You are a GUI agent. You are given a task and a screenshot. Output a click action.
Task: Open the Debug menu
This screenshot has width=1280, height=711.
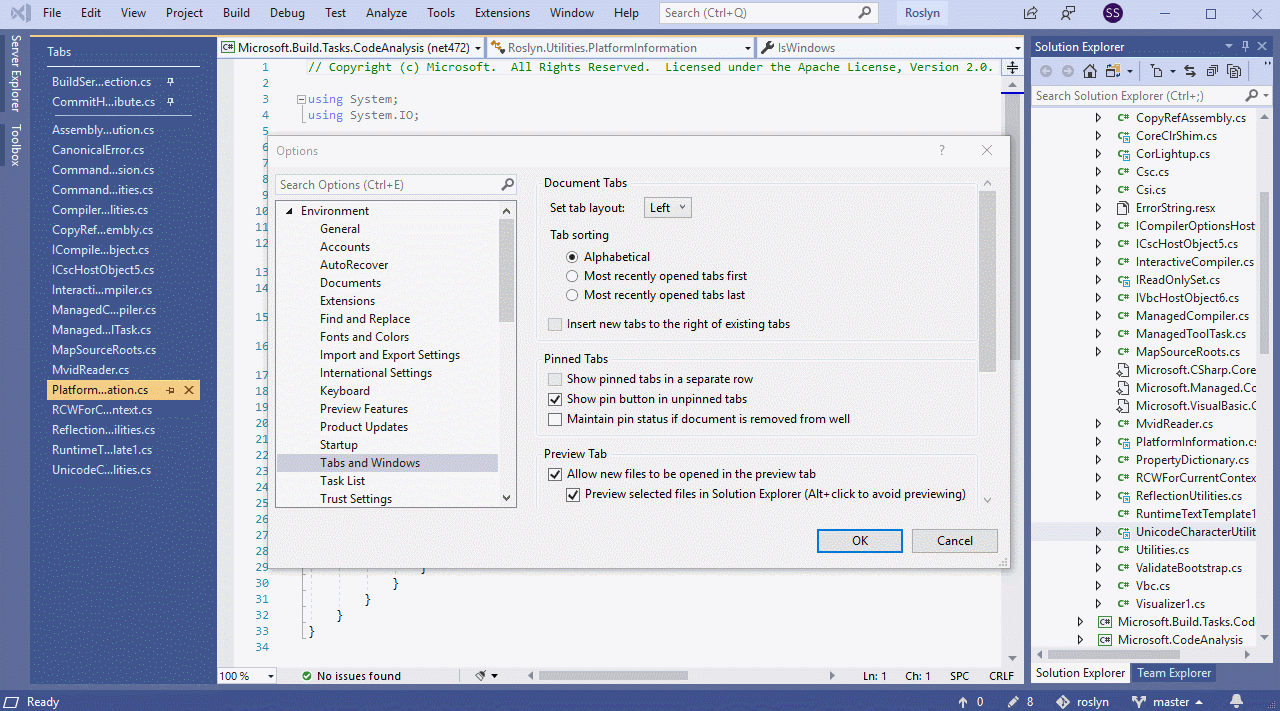coord(287,13)
